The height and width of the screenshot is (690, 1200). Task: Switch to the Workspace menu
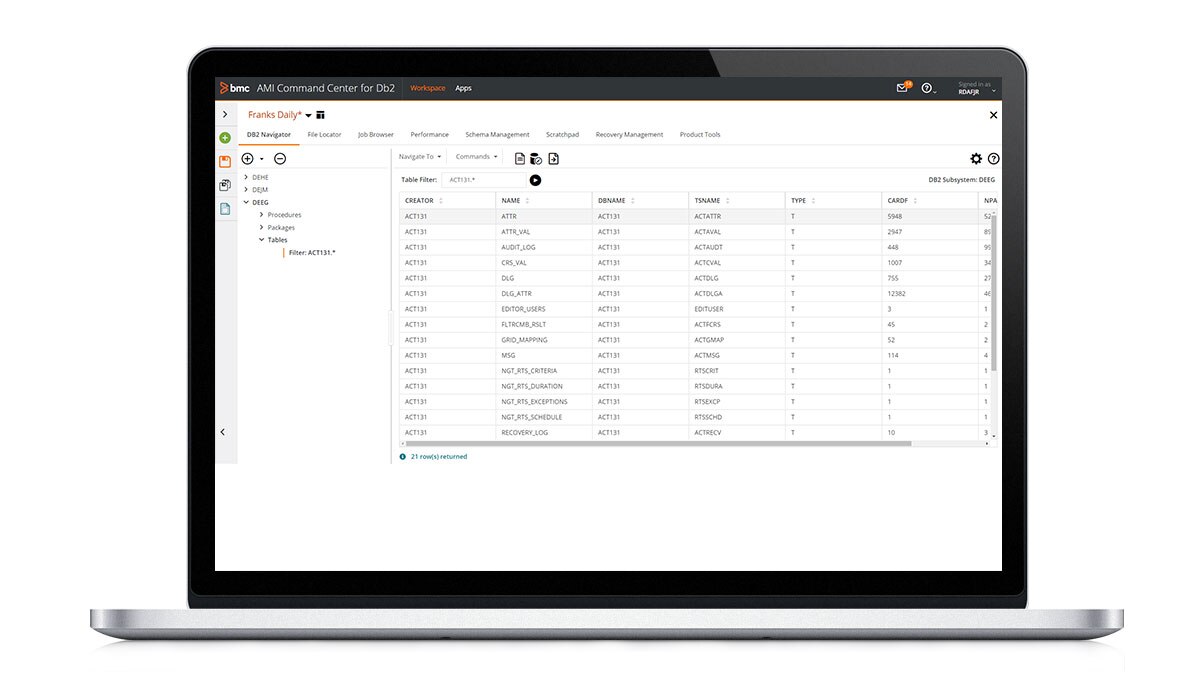coord(428,88)
